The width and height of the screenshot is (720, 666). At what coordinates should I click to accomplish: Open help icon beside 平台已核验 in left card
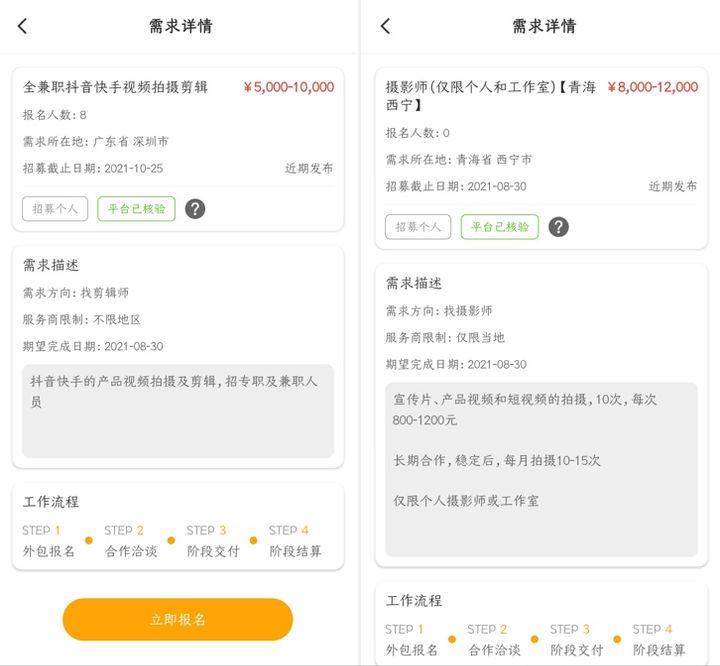pos(195,209)
